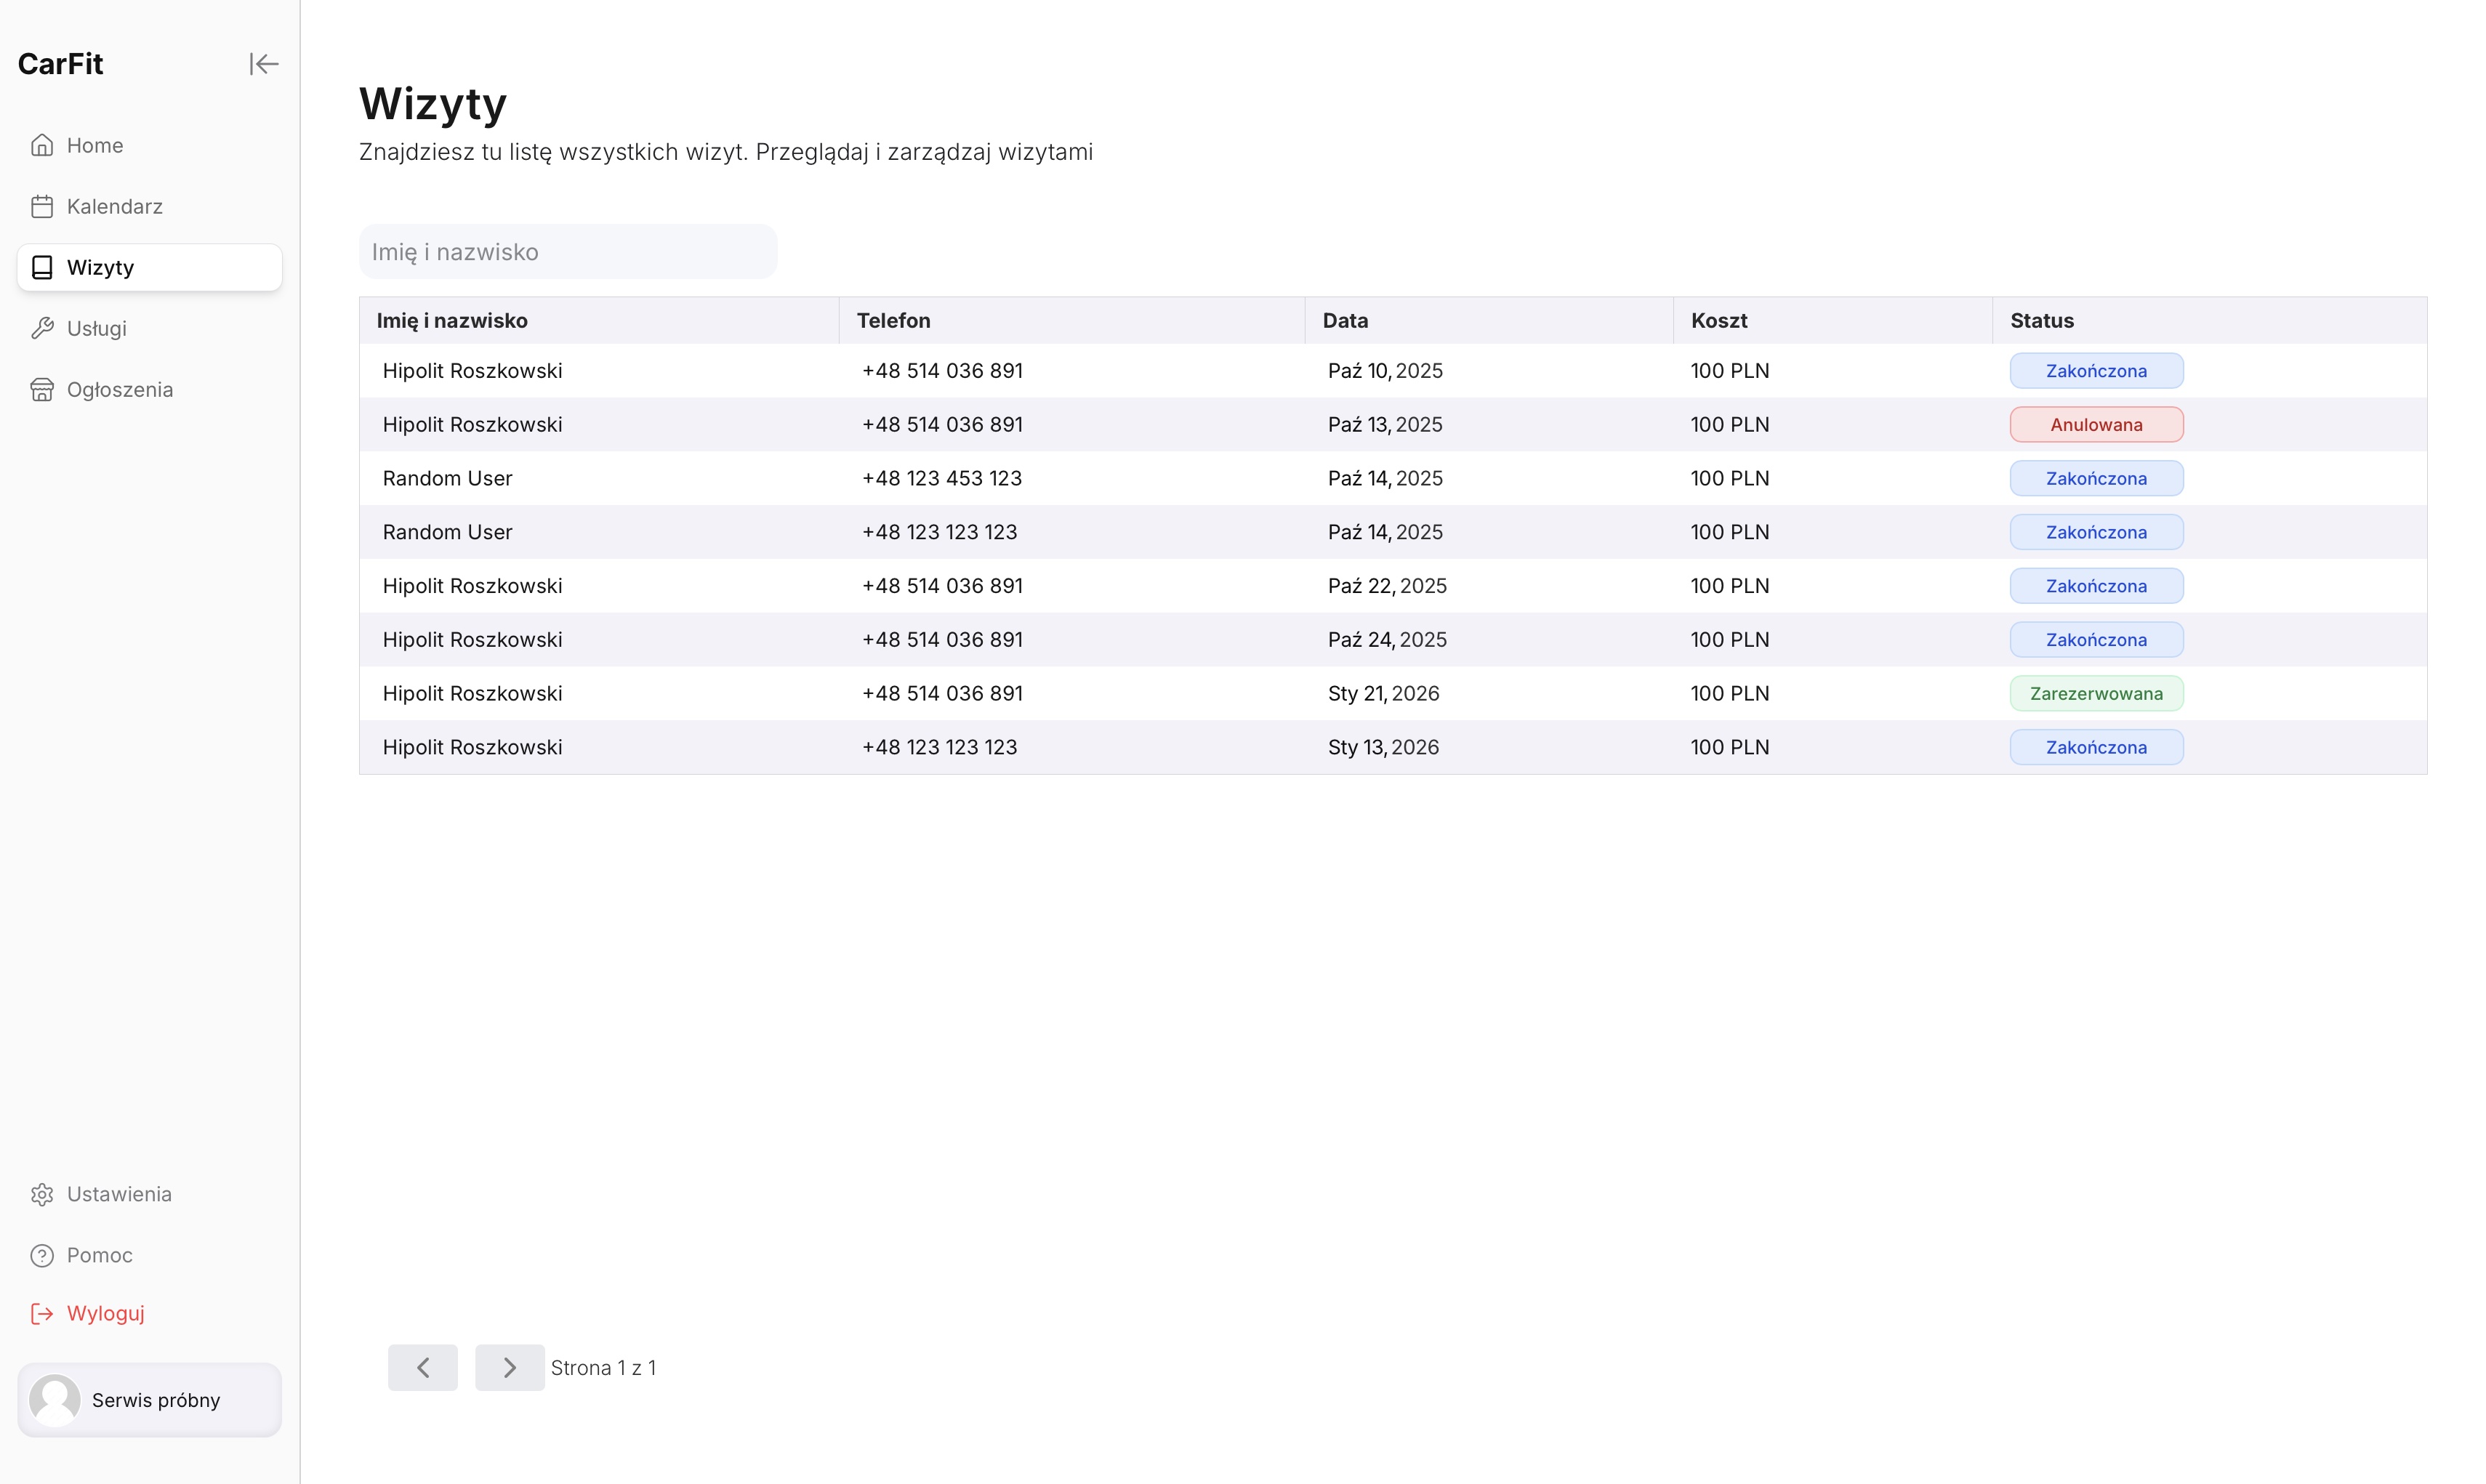Click the Home house icon
Viewport: 2486px width, 1484px height.
[42, 145]
